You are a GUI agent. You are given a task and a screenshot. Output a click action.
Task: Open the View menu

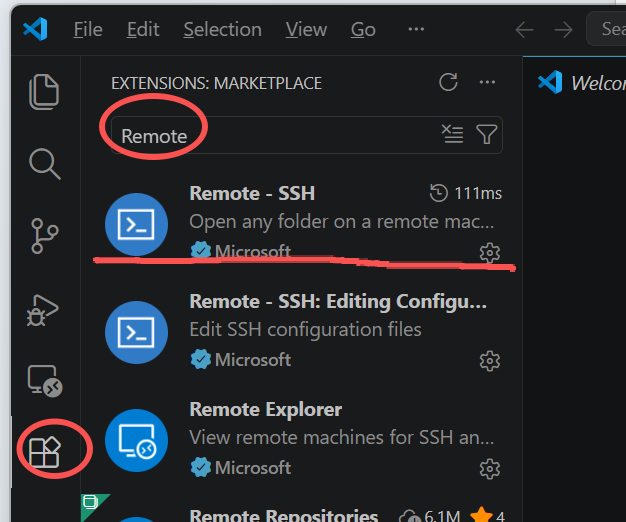click(x=306, y=30)
